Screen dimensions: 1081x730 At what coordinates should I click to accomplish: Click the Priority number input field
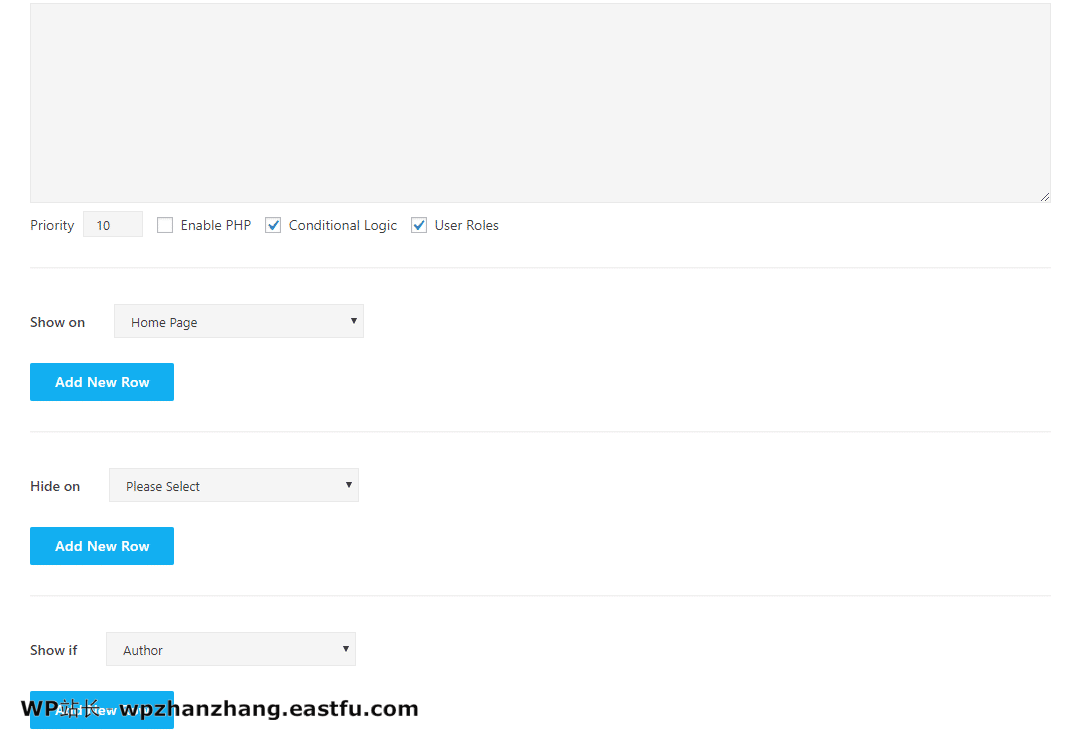click(113, 225)
